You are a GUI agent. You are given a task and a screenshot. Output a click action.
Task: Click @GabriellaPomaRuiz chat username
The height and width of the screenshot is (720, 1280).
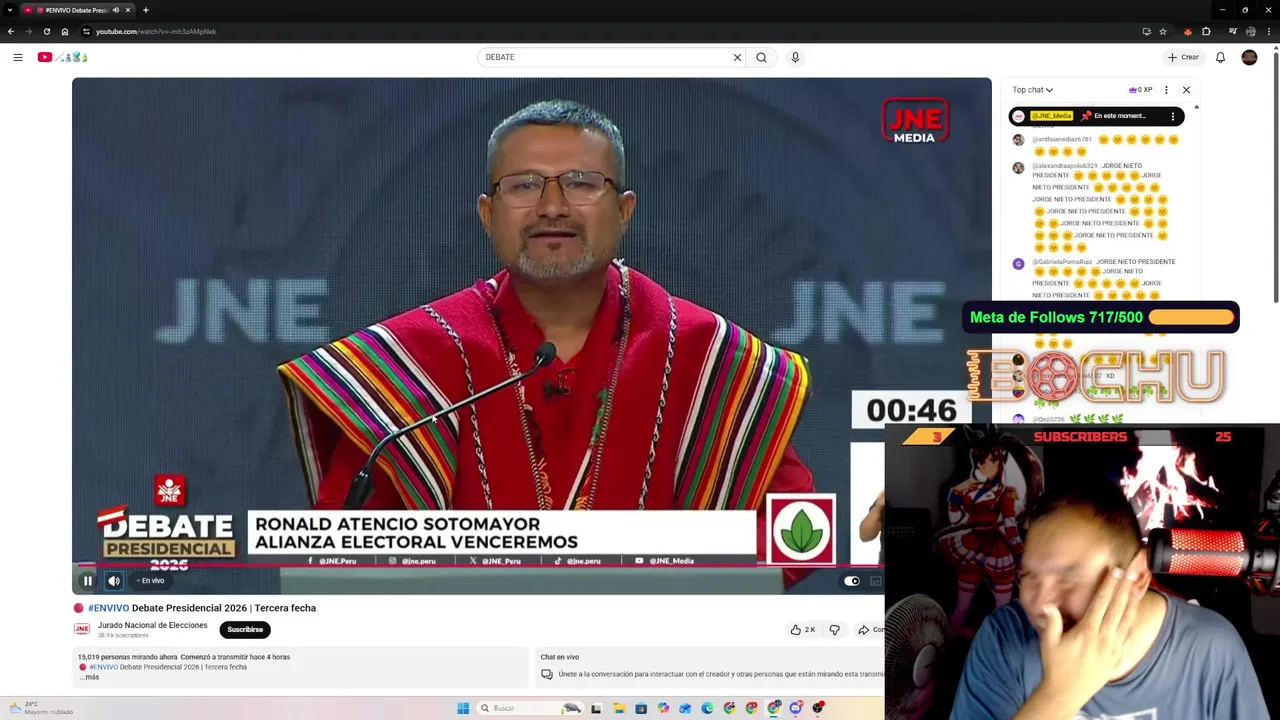pos(1062,262)
